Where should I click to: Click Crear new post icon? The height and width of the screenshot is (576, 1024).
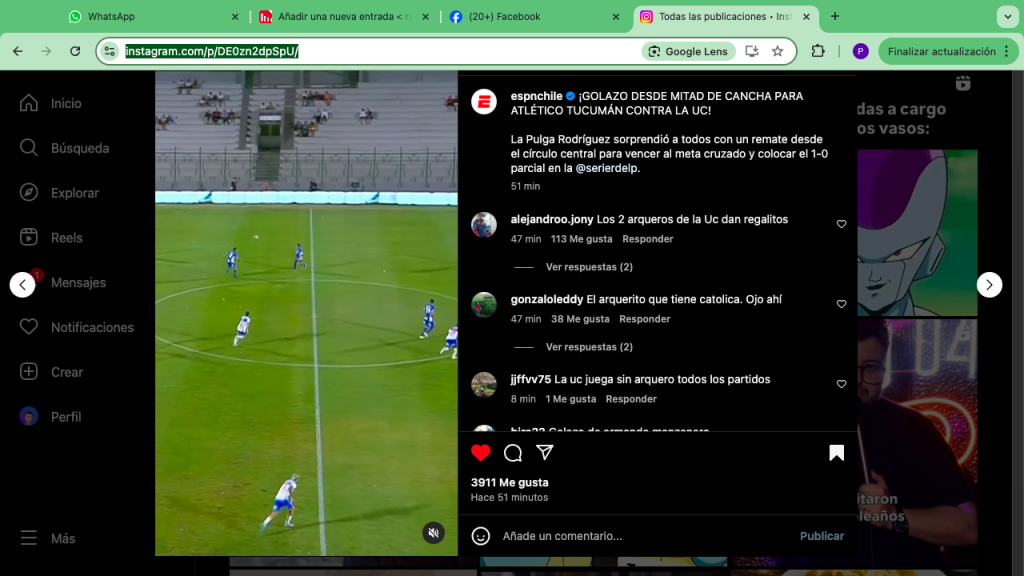29,372
